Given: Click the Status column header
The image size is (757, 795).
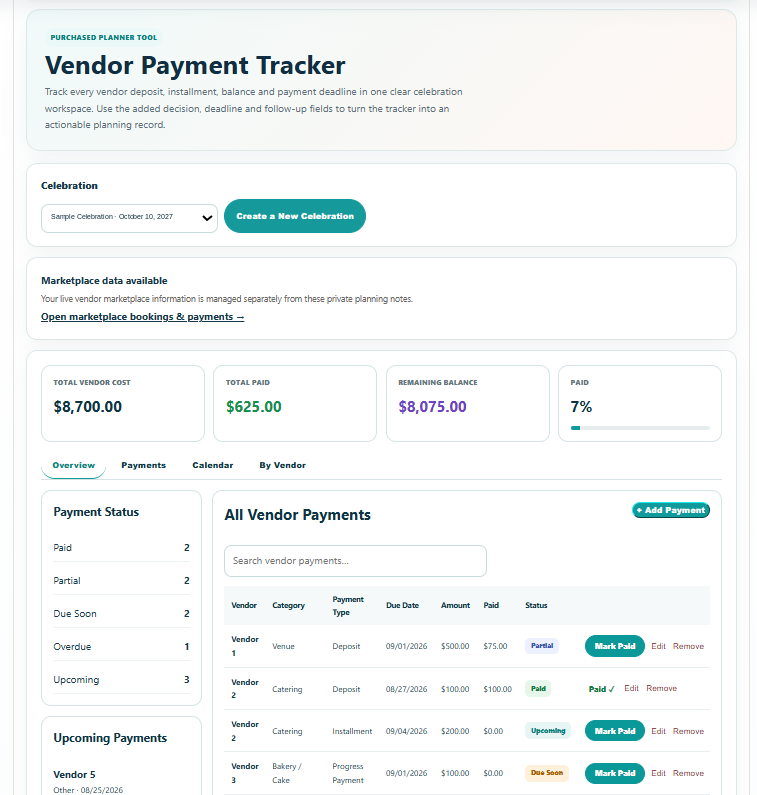Looking at the screenshot, I should tap(536, 605).
